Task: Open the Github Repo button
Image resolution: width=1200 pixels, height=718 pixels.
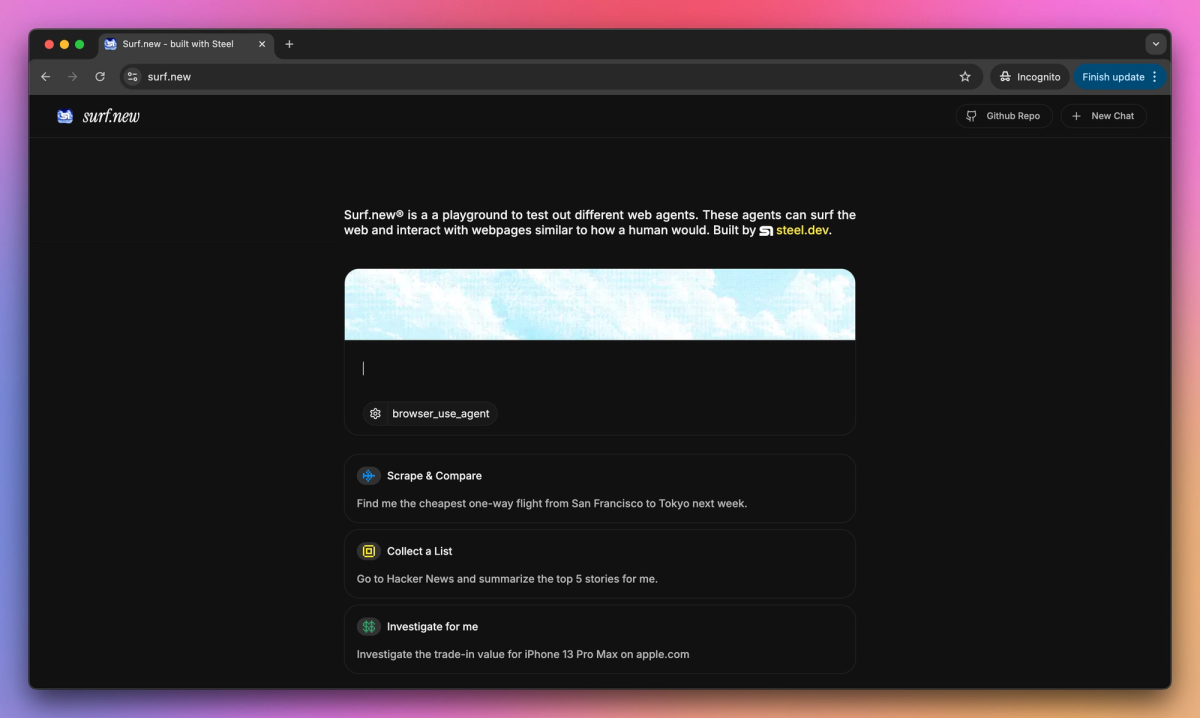Action: tap(1004, 116)
